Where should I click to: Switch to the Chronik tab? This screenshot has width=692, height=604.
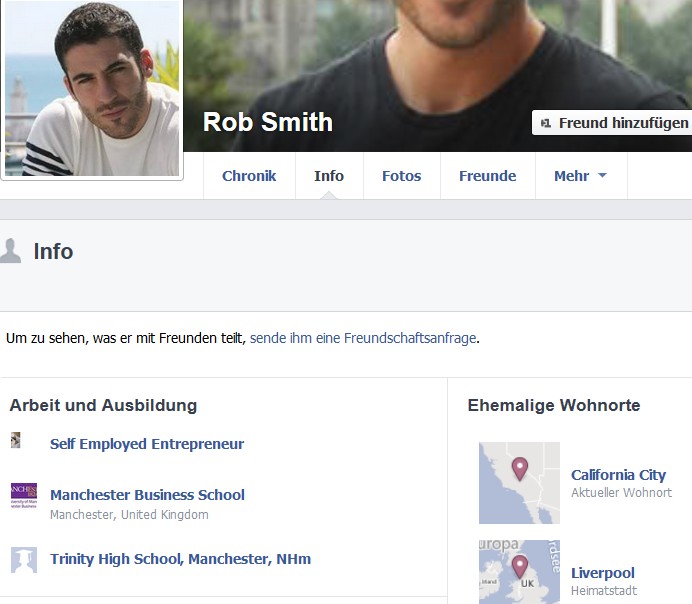click(249, 176)
